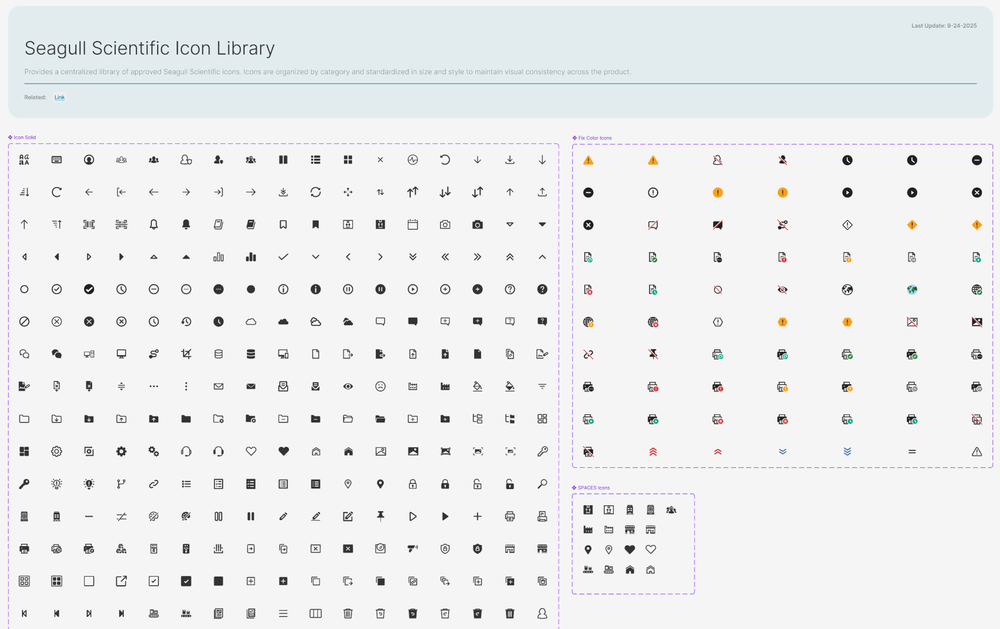Click the four-way move arrows icon
The image size is (1000, 629).
pos(348,192)
